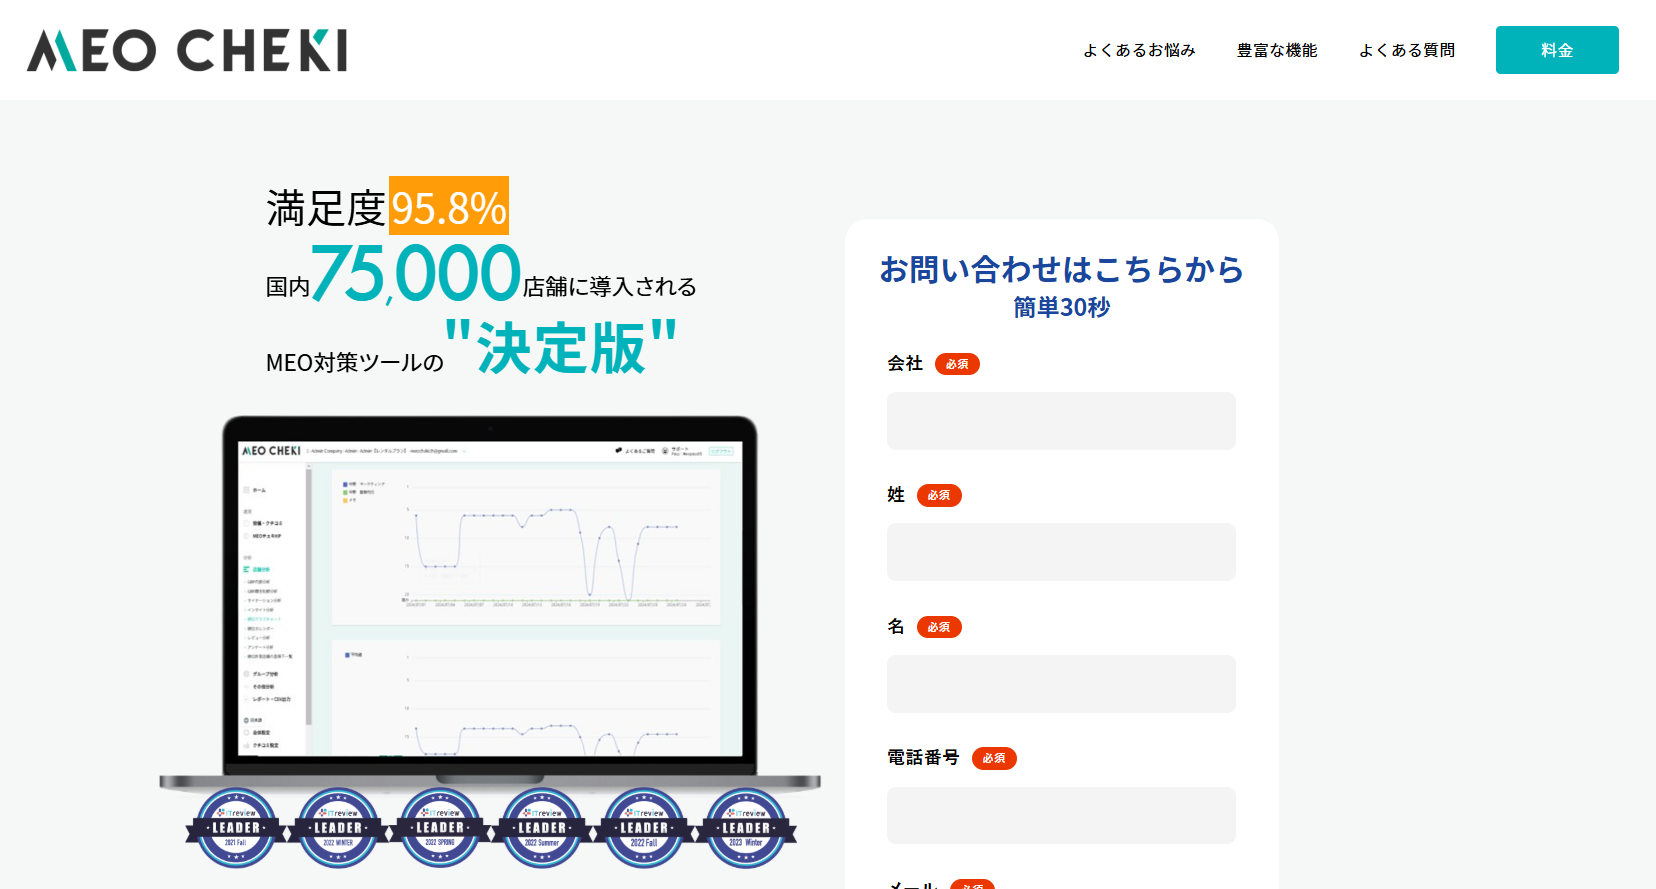Click the ITreview Leader 2022 Winter badge
The height and width of the screenshot is (889, 1656).
(338, 828)
